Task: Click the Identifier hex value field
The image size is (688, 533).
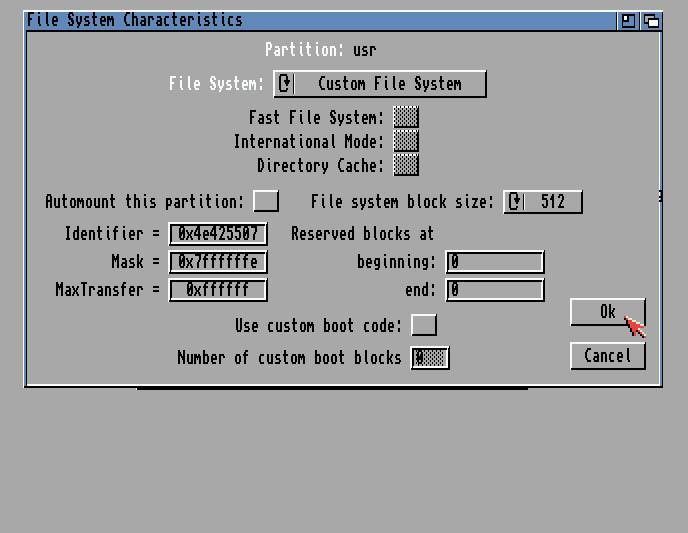Action: (x=218, y=234)
